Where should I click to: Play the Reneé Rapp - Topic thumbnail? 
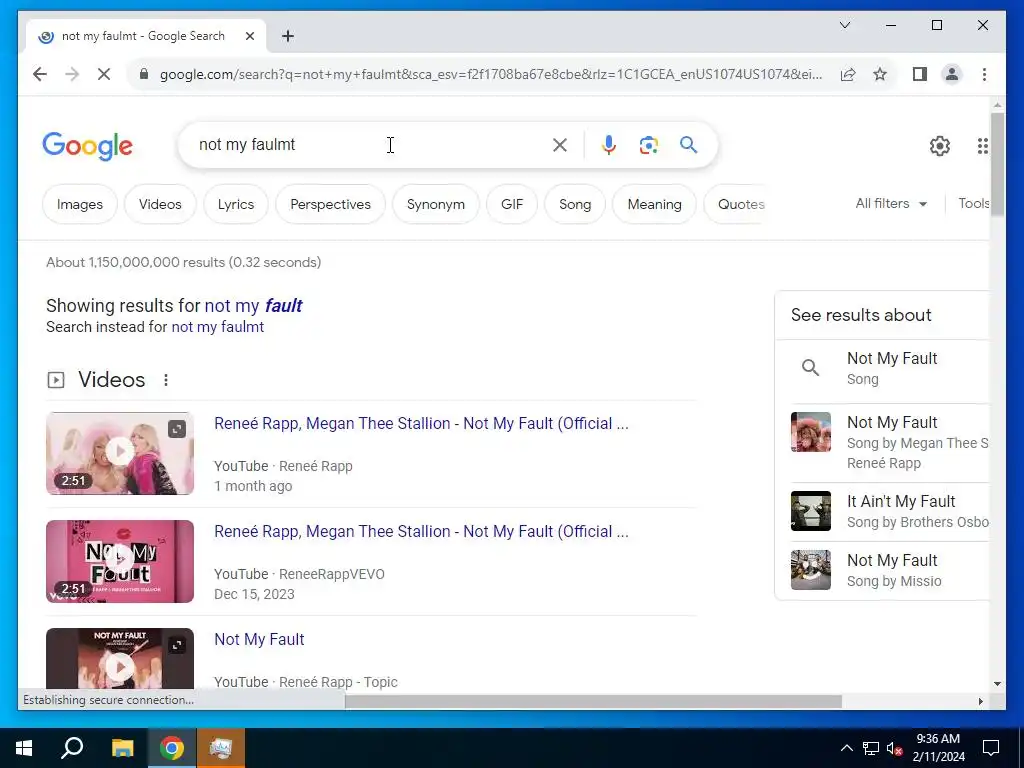click(120, 658)
